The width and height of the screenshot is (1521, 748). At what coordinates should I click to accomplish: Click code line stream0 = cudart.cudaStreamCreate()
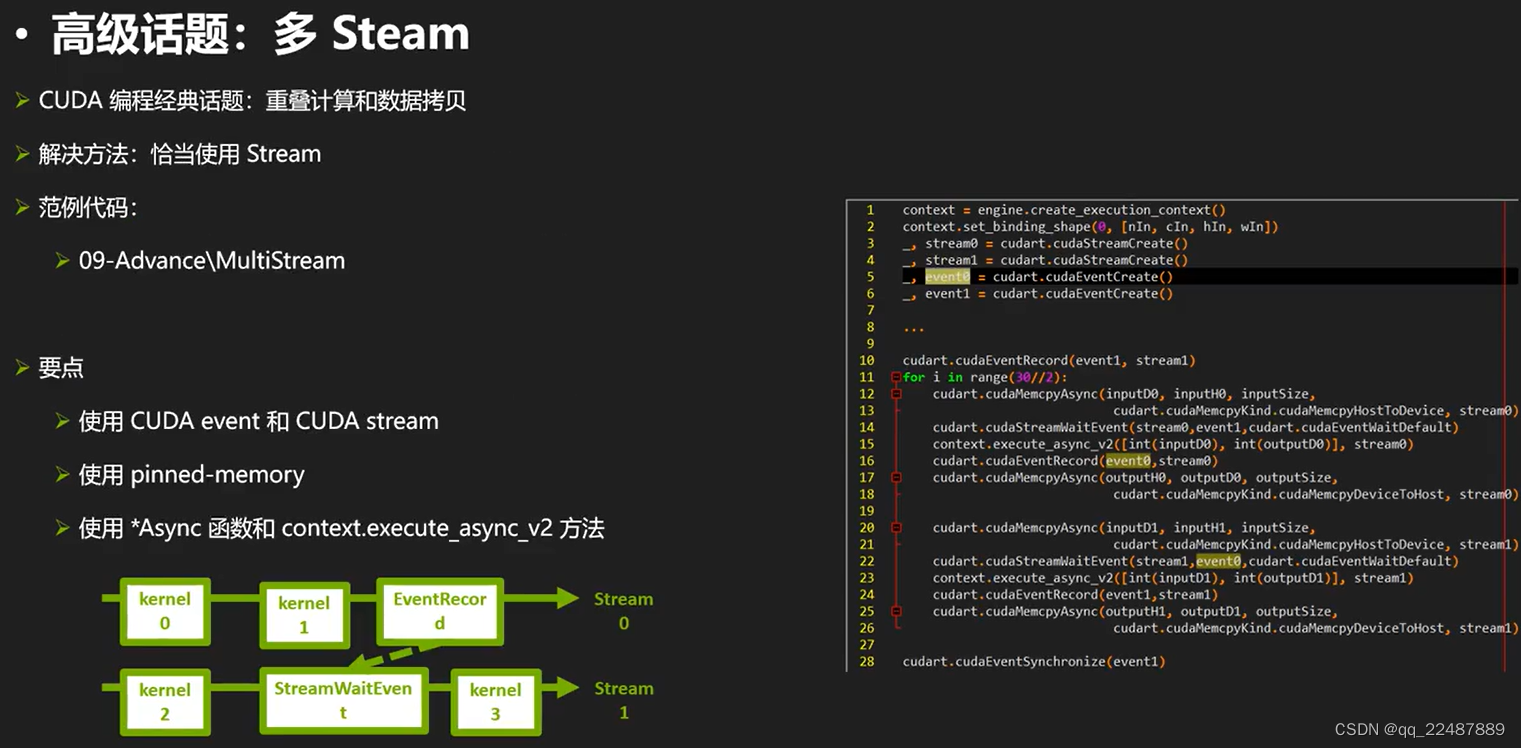(x=1046, y=243)
